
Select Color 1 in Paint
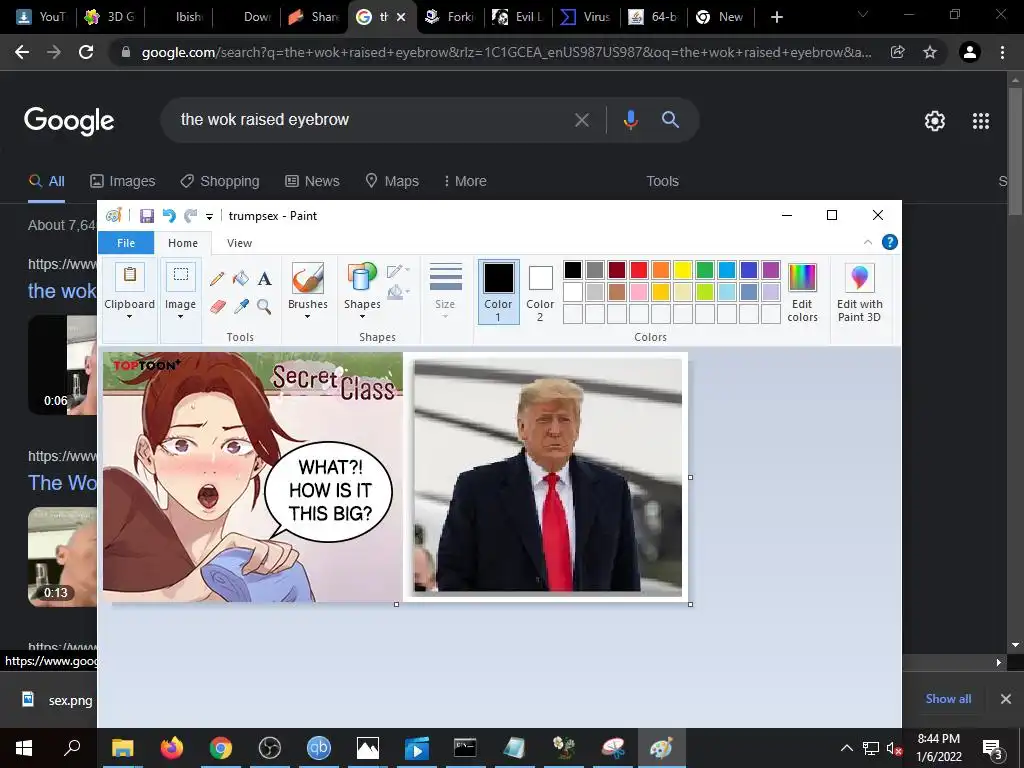pos(498,292)
